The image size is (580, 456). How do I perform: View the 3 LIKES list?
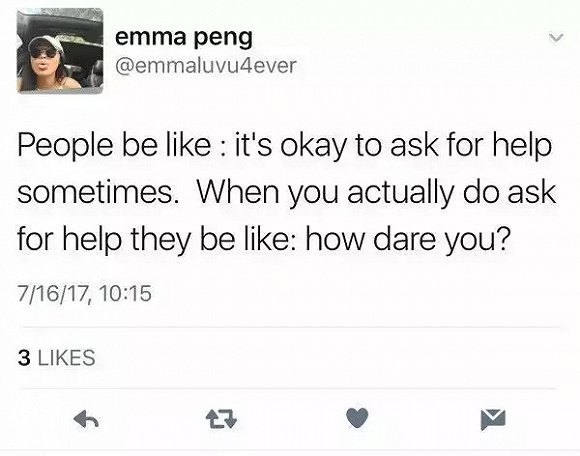pos(56,358)
